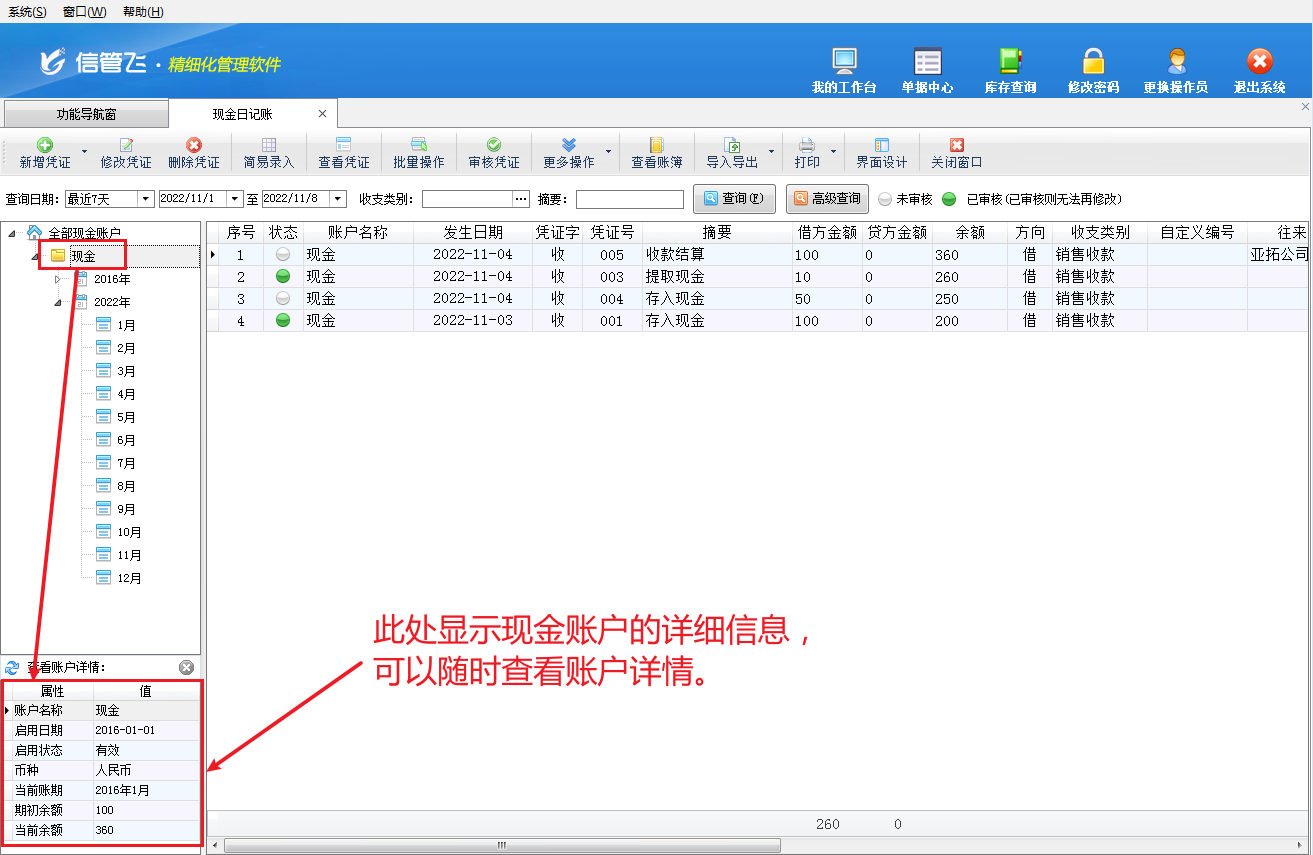
Task: Open the 更多操作 dropdown arrow
Action: [608, 152]
